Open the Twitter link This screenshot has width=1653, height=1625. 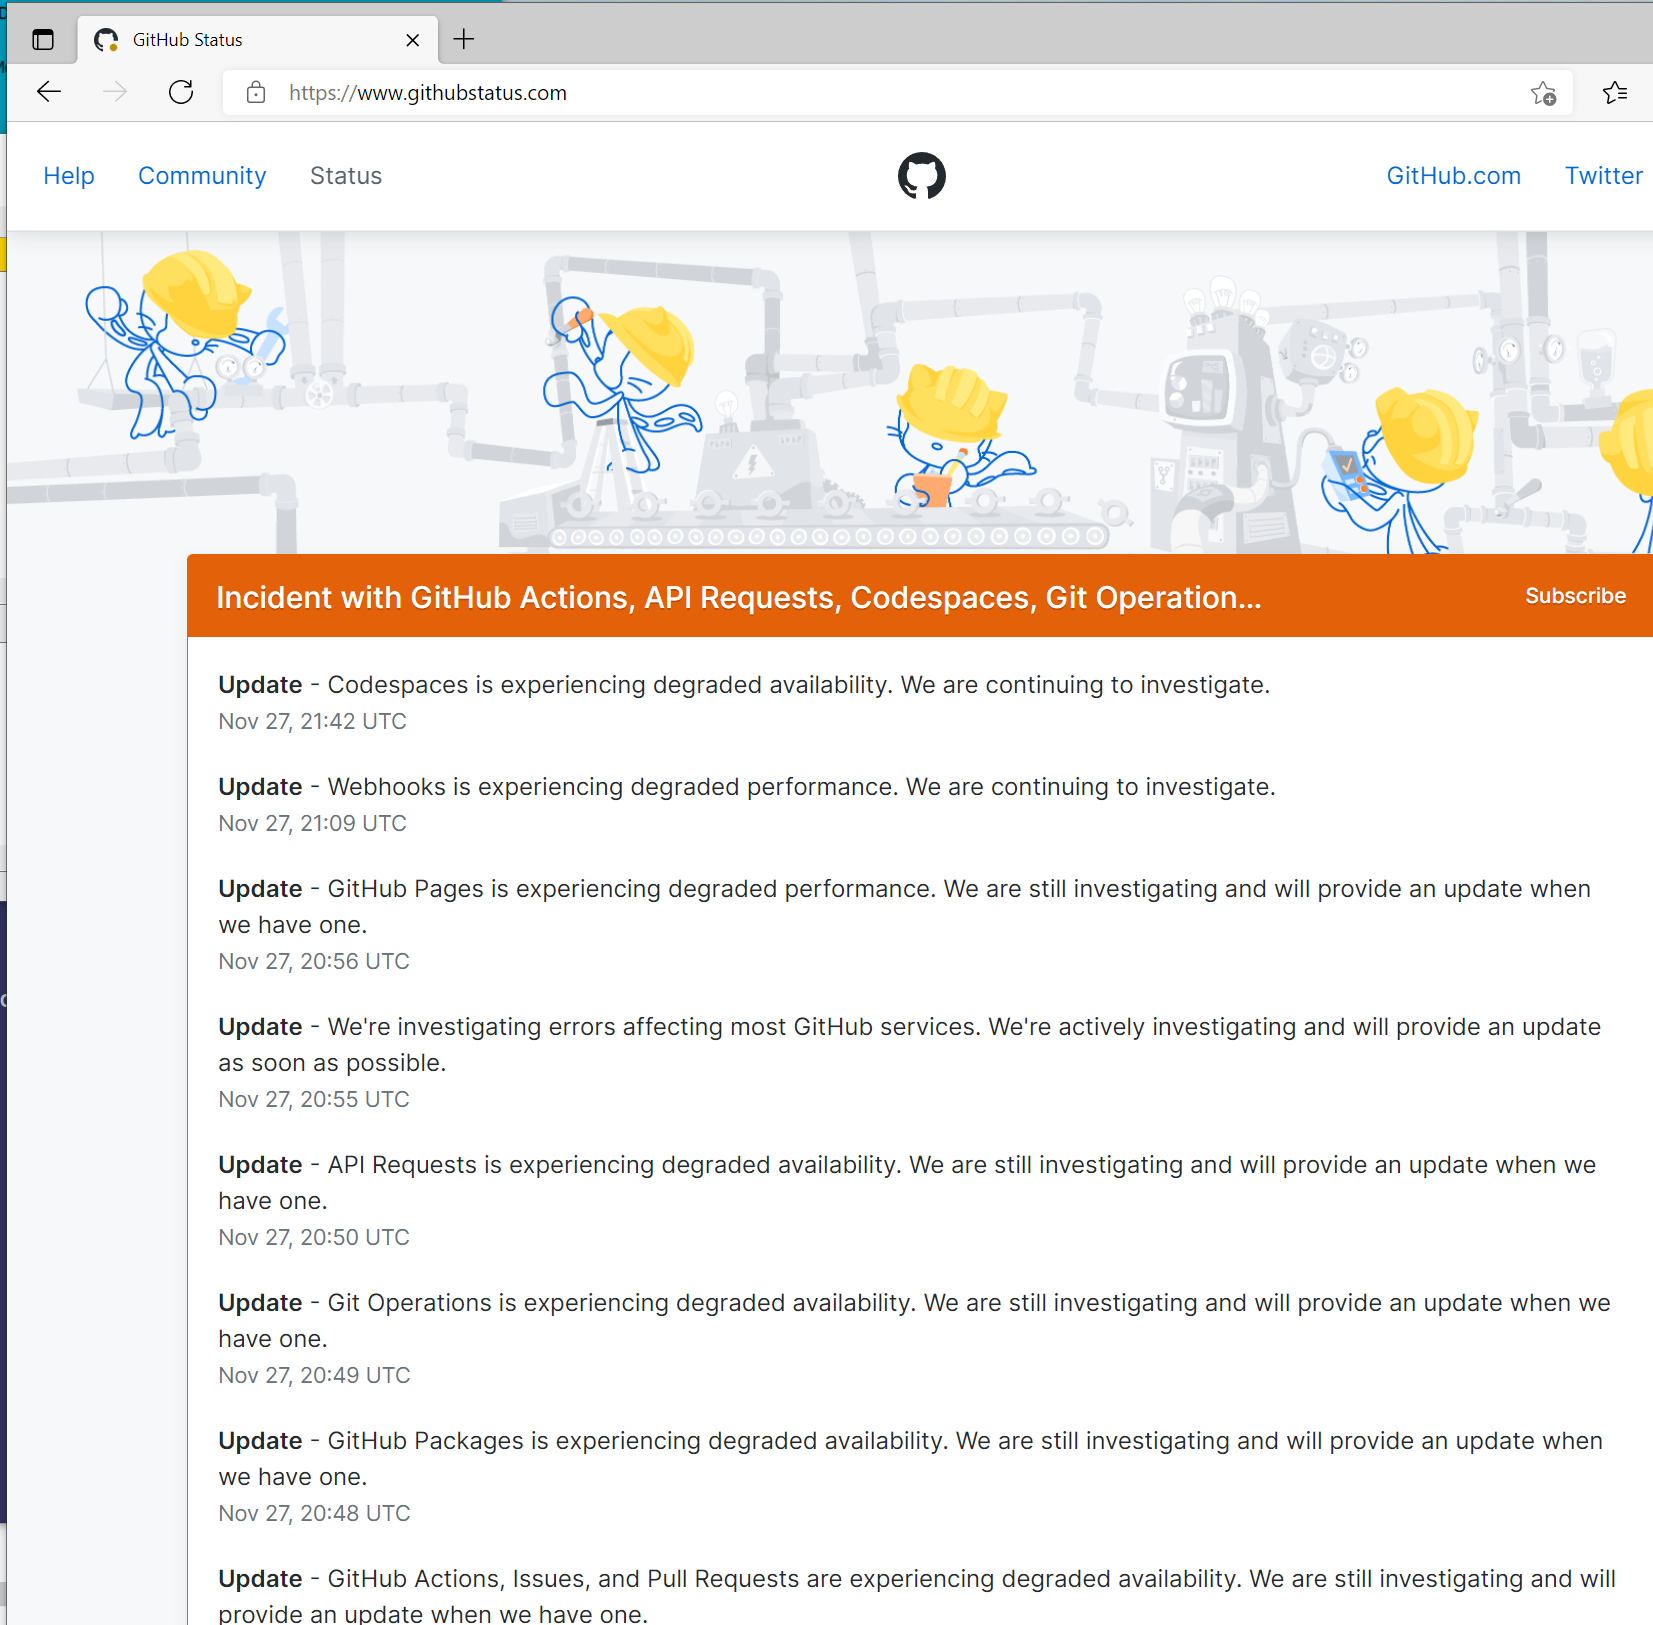click(x=1603, y=176)
